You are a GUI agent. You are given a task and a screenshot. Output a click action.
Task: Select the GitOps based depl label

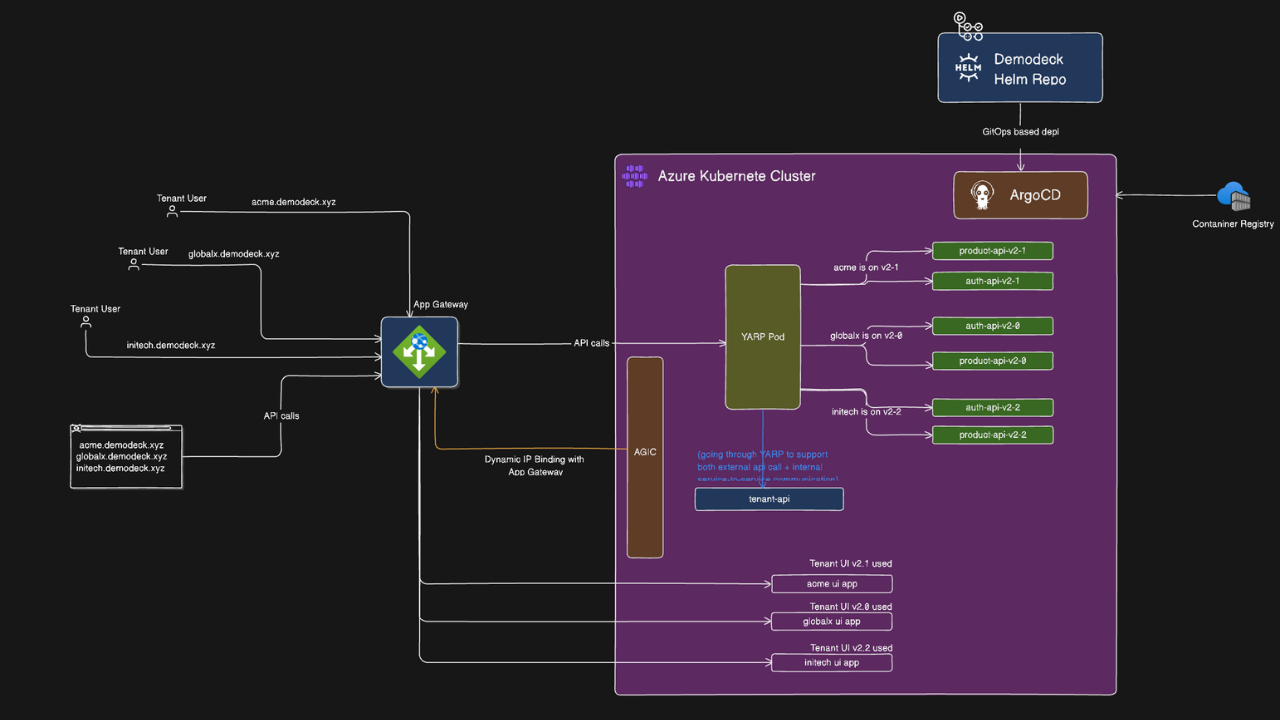coord(1020,131)
